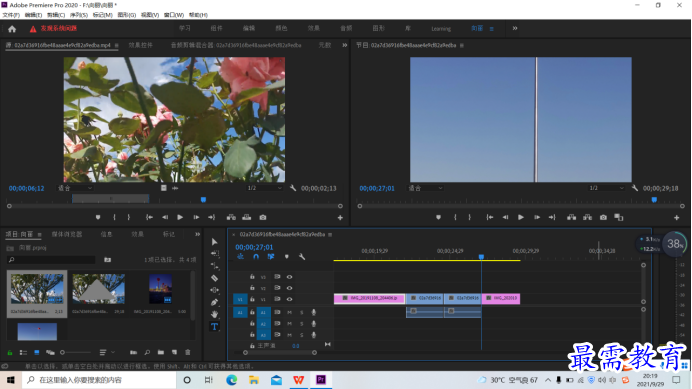Screen dimensions: 692x389
Task: Select the Track Select Forward tool
Action: [x=214, y=253]
